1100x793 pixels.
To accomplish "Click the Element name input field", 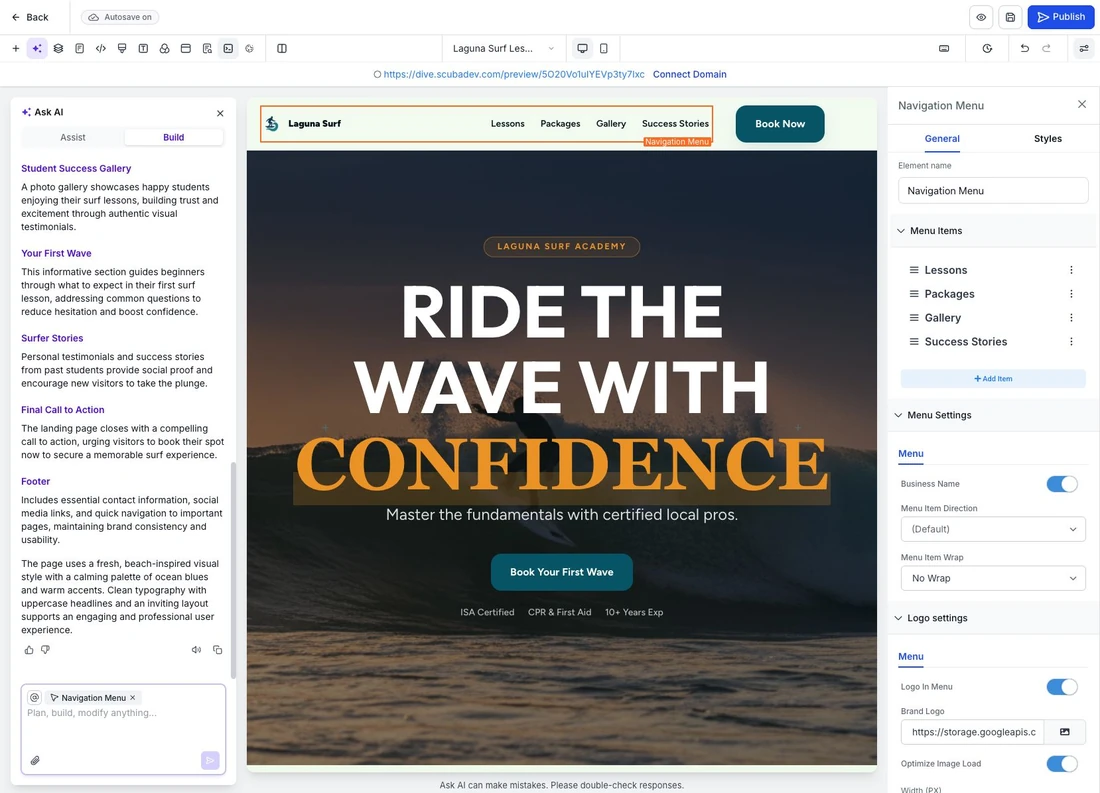I will tap(993, 191).
